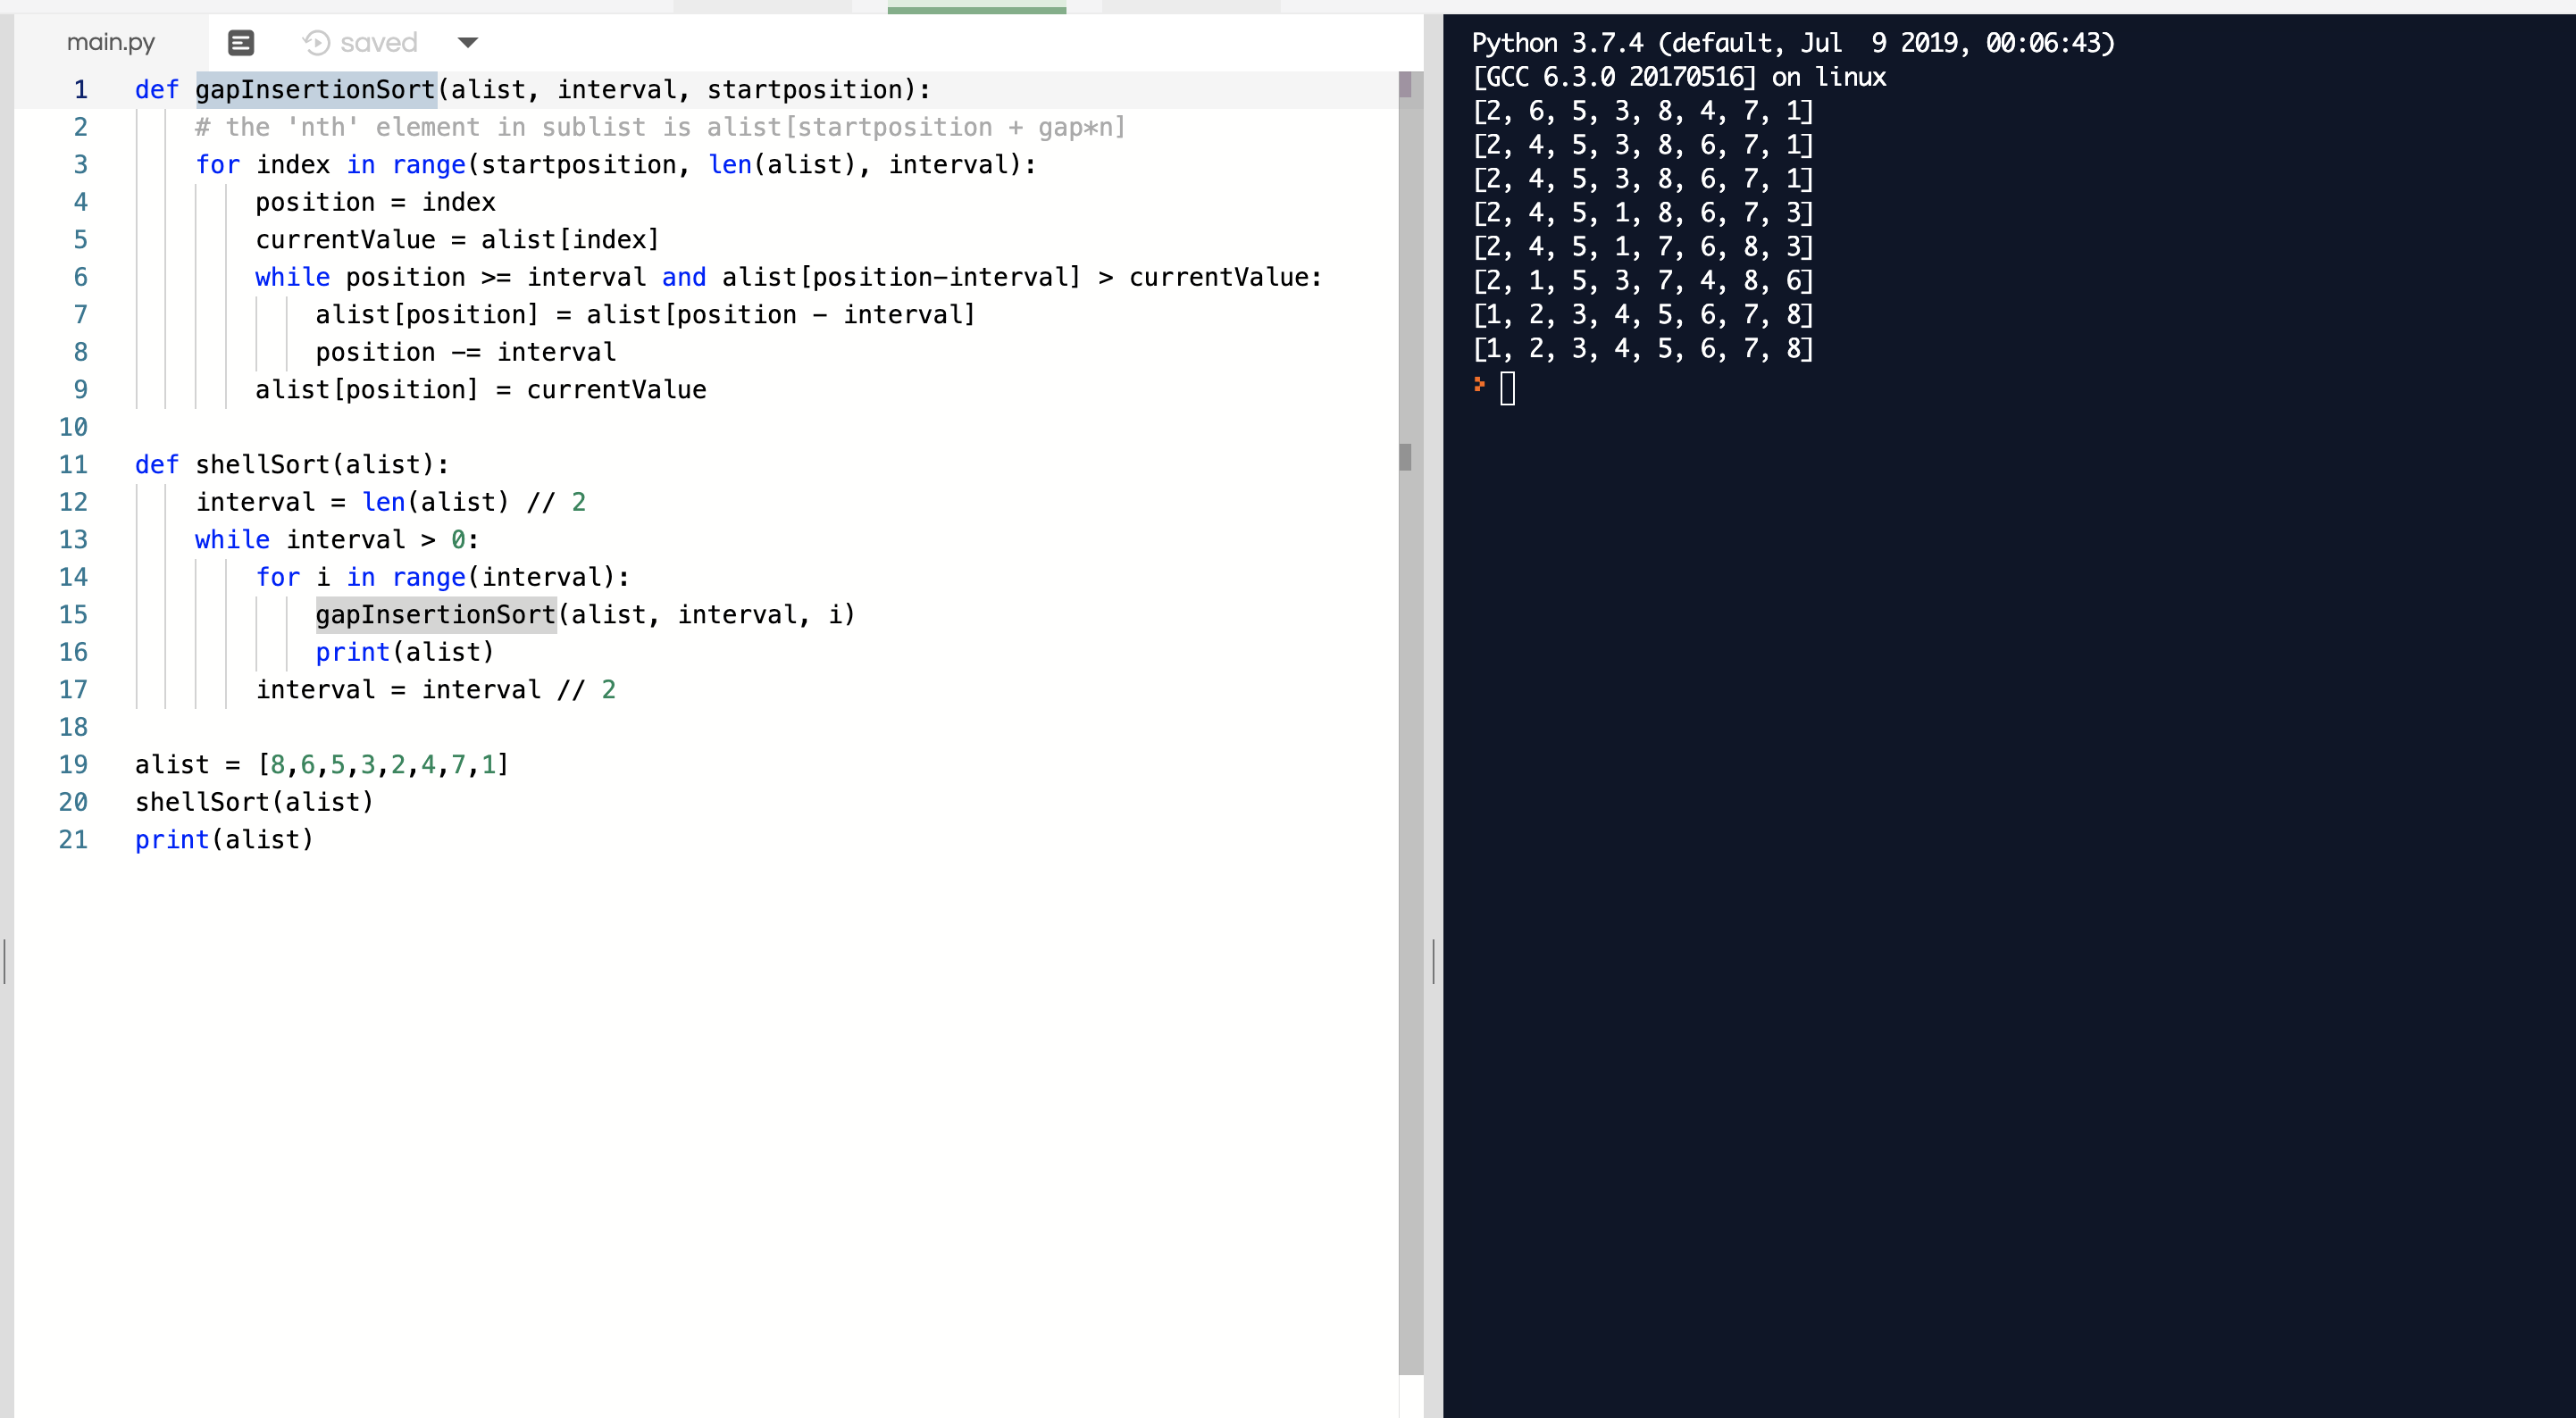The height and width of the screenshot is (1418, 2576).
Task: Click the highlighted gapInsertionSort on line 1
Action: coord(315,90)
